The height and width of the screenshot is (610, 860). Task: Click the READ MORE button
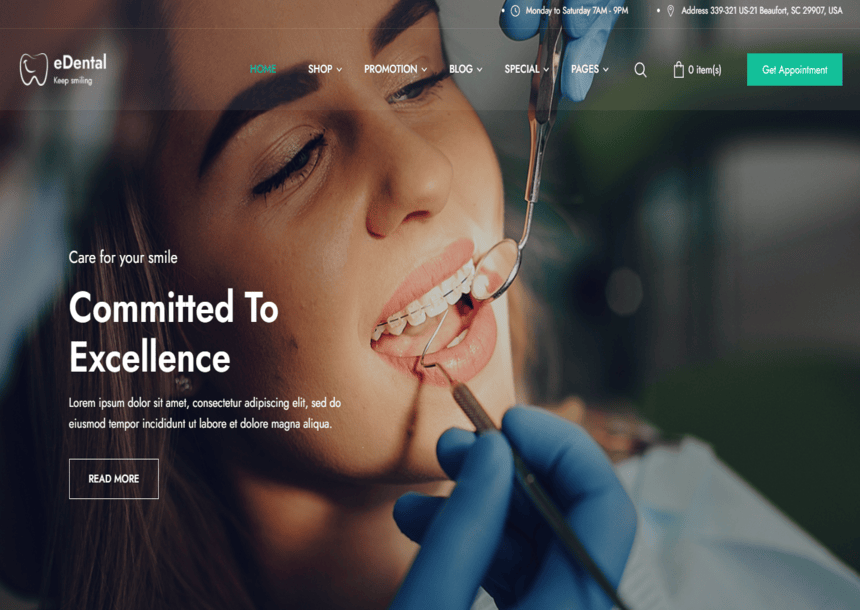coord(114,478)
